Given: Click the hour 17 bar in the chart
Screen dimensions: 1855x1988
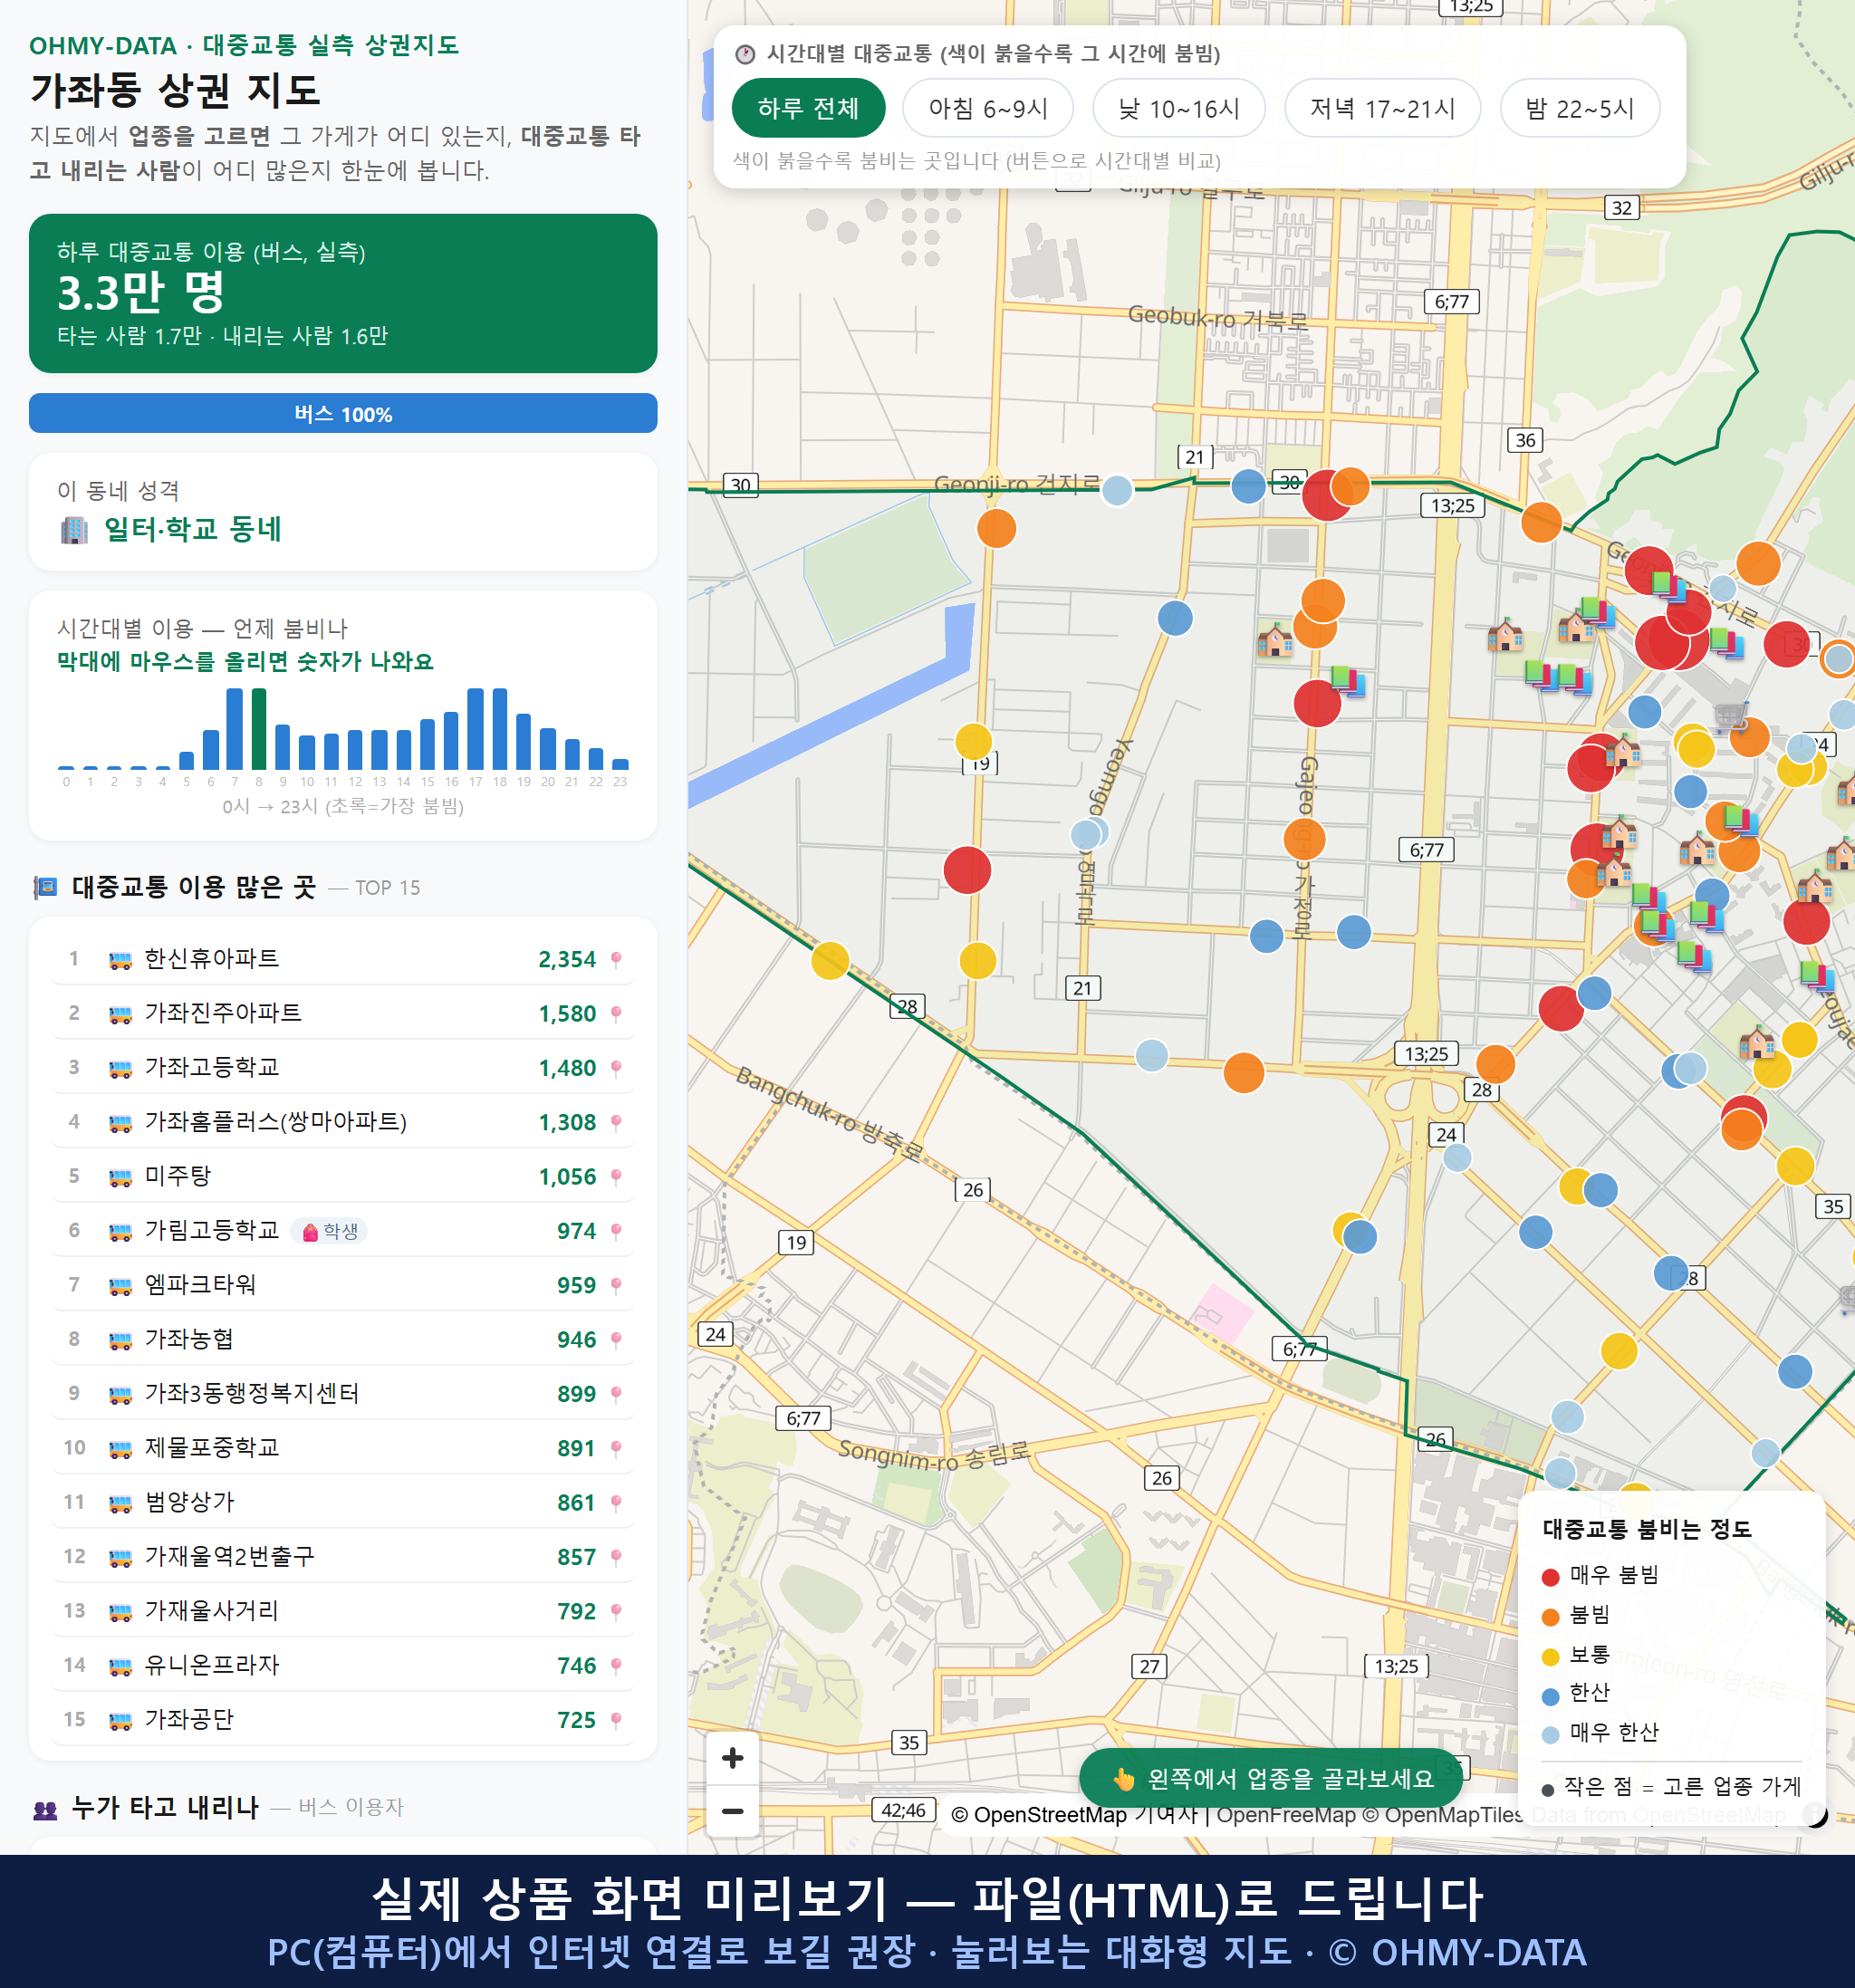Looking at the screenshot, I should point(475,728).
